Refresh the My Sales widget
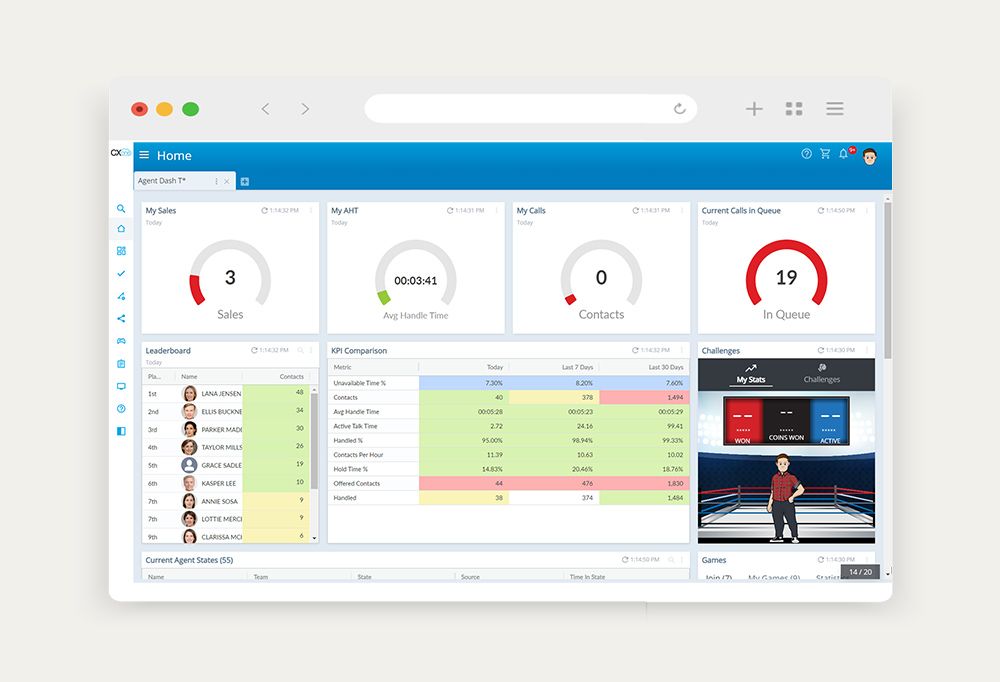 pyautogui.click(x=265, y=211)
